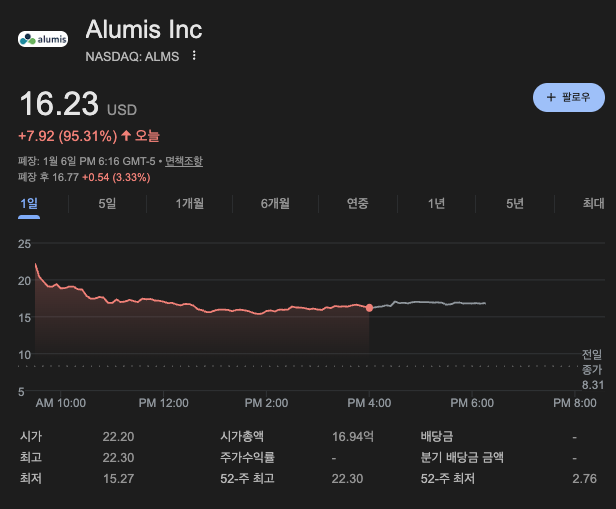Switch to the 5일 chart tab
Image resolution: width=616 pixels, height=509 pixels.
tap(107, 203)
